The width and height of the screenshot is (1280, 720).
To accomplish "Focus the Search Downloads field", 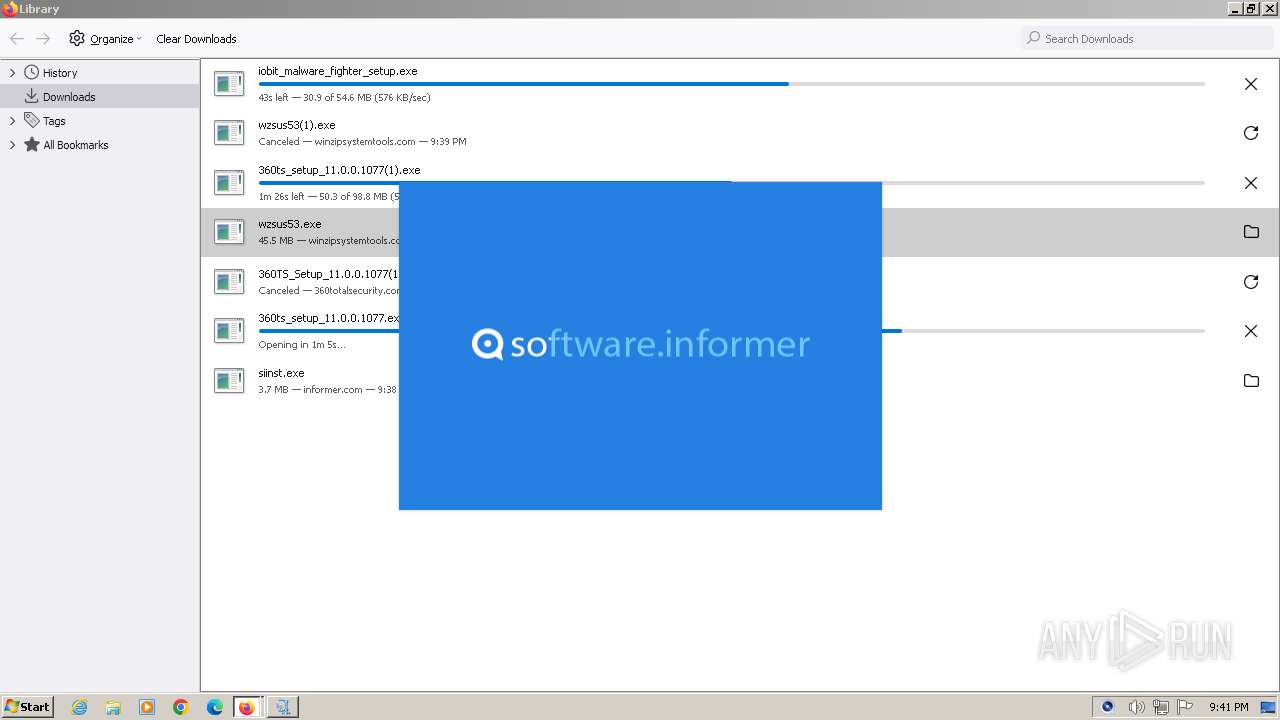I will pos(1146,39).
